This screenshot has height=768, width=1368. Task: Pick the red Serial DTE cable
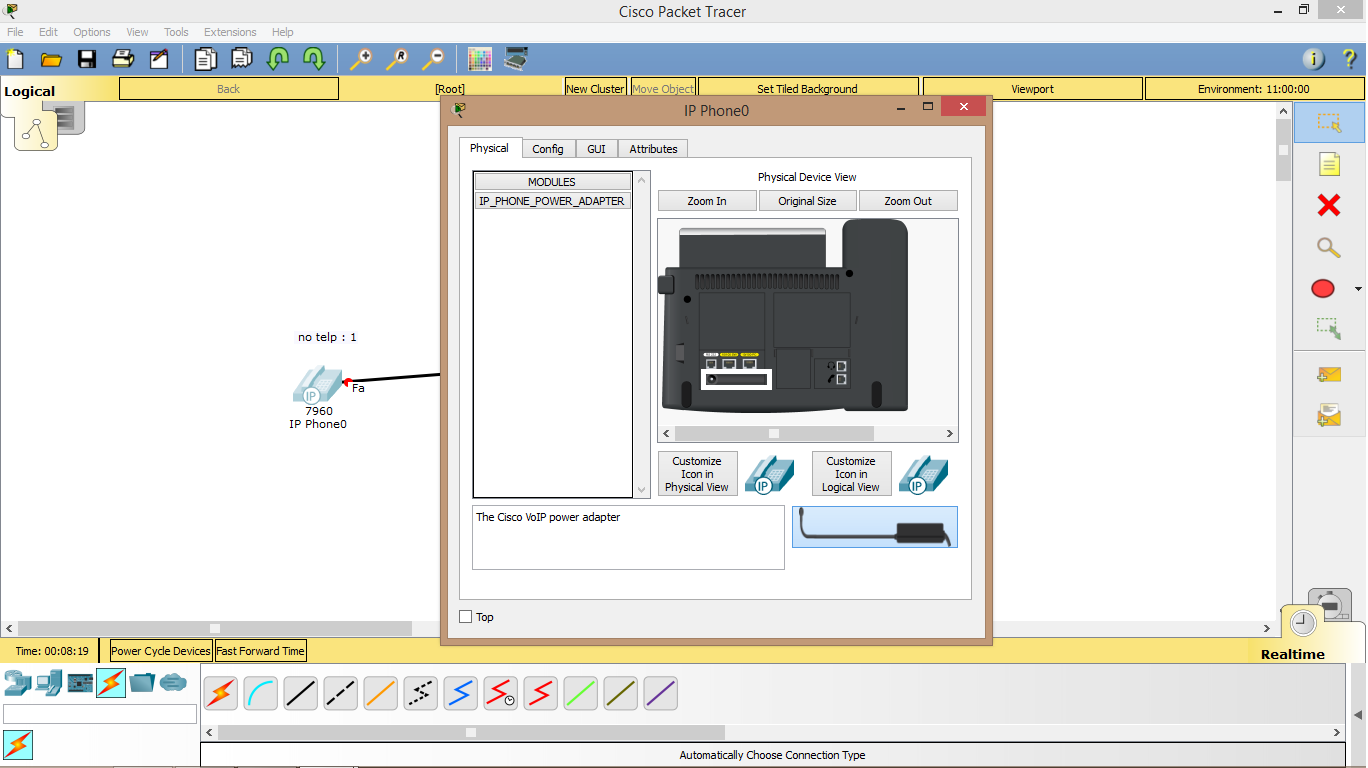coord(540,693)
